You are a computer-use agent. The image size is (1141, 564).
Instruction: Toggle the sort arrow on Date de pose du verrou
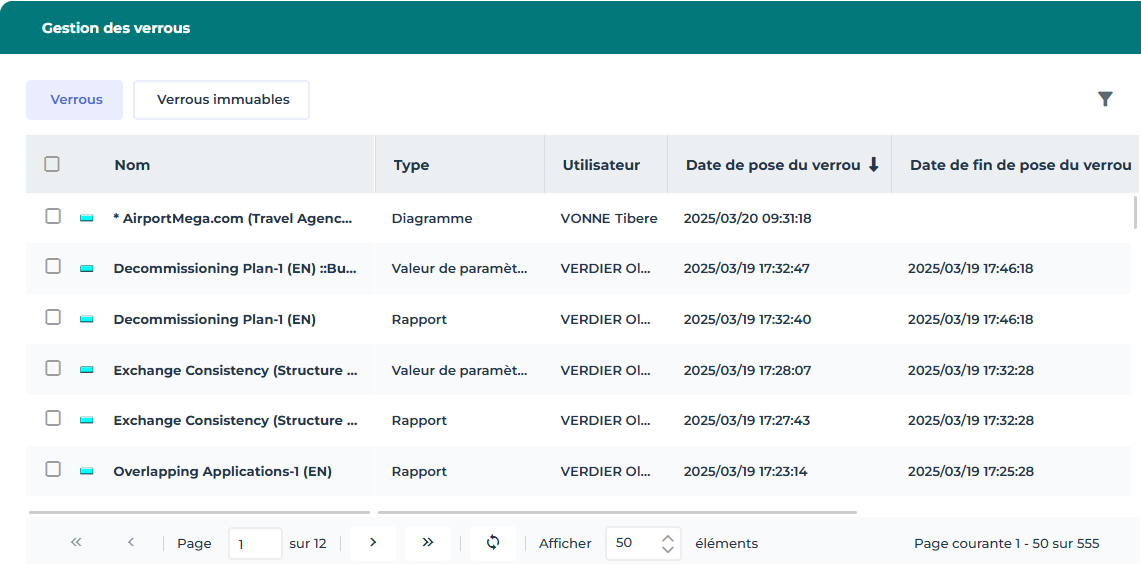point(873,165)
